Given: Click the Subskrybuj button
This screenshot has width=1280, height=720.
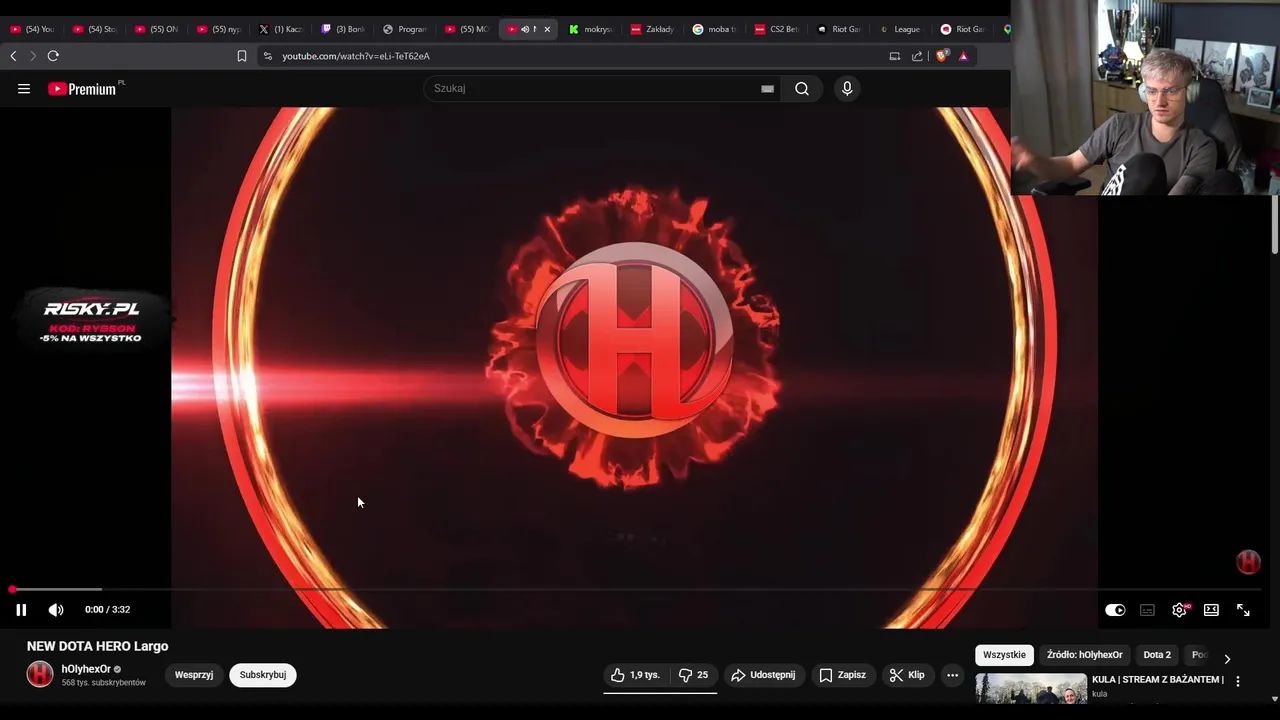Looking at the screenshot, I should [x=263, y=675].
